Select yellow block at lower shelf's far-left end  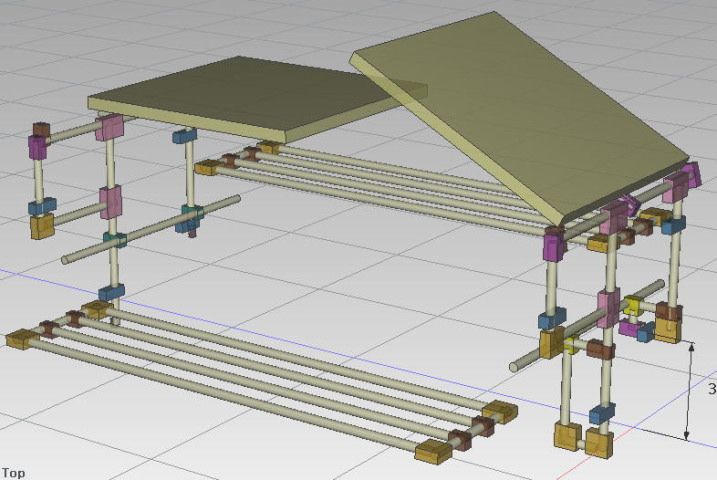pyautogui.click(x=19, y=339)
